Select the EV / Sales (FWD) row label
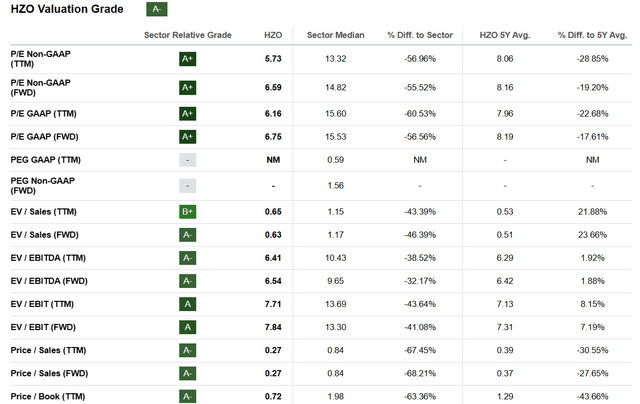Viewport: 640px width, 404px height. (x=44, y=235)
